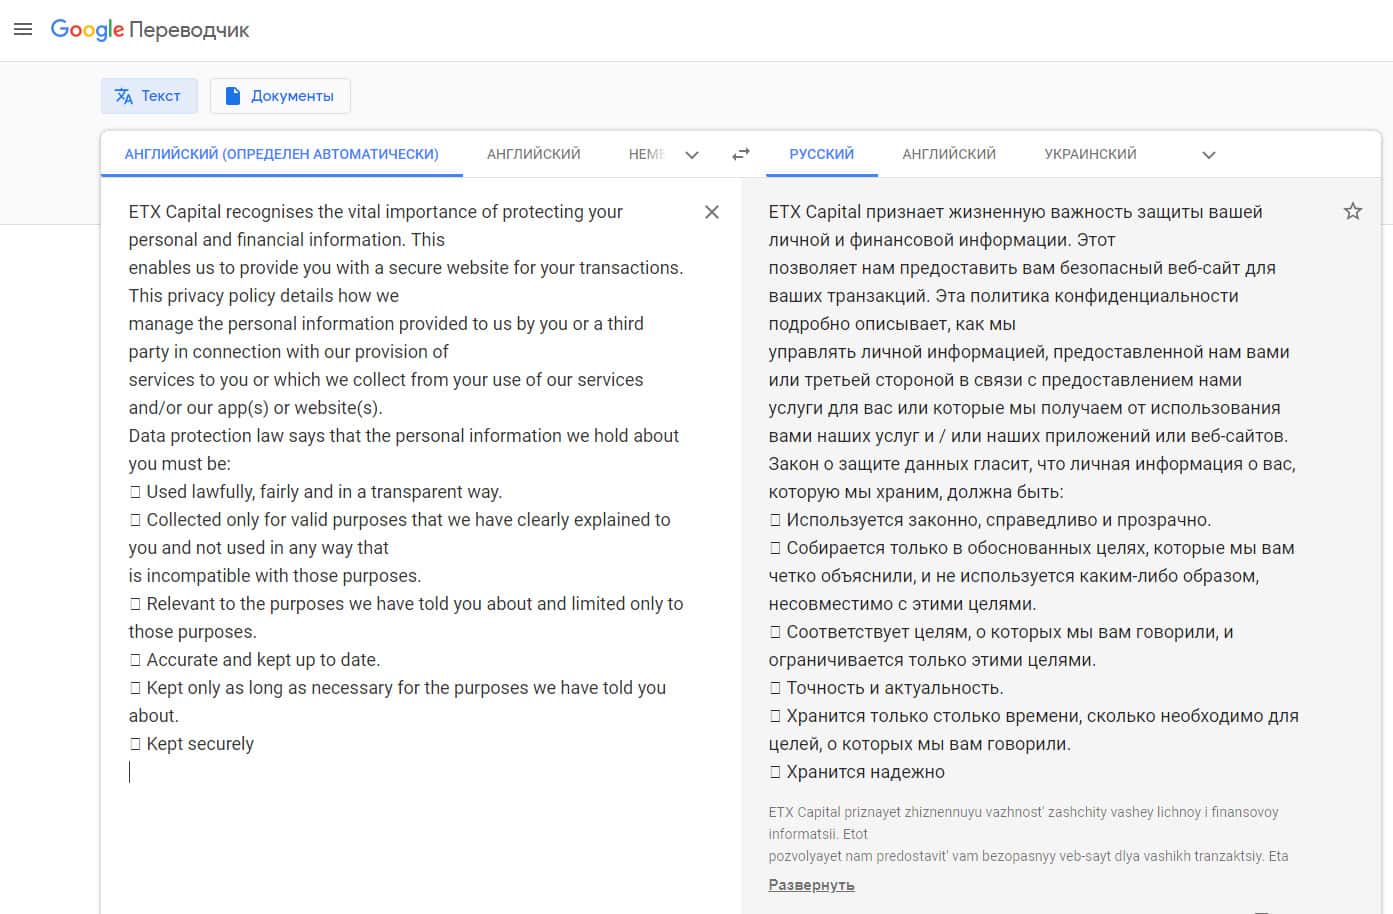Screen dimensions: 1393x914
Task: Select the truncated Нем source language tab
Action: coord(646,154)
